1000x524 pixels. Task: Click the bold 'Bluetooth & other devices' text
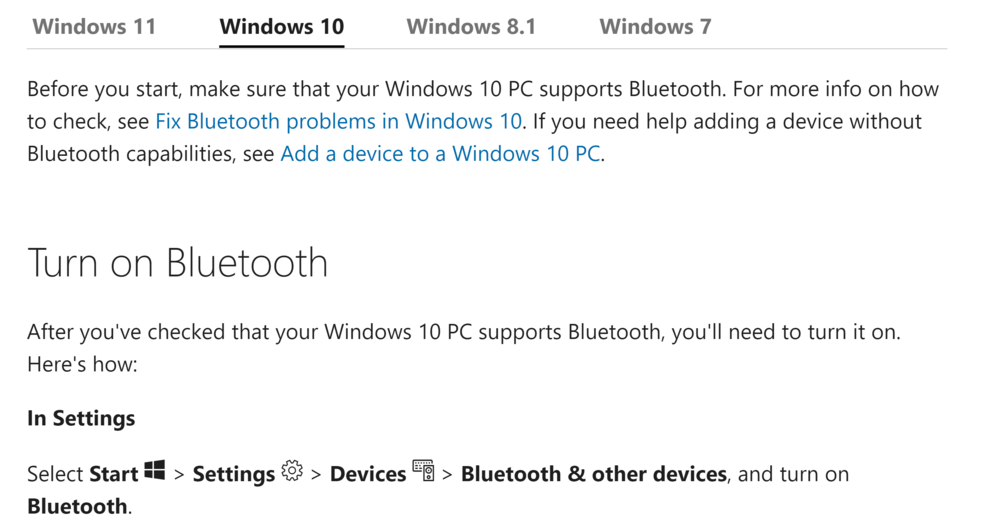(593, 474)
